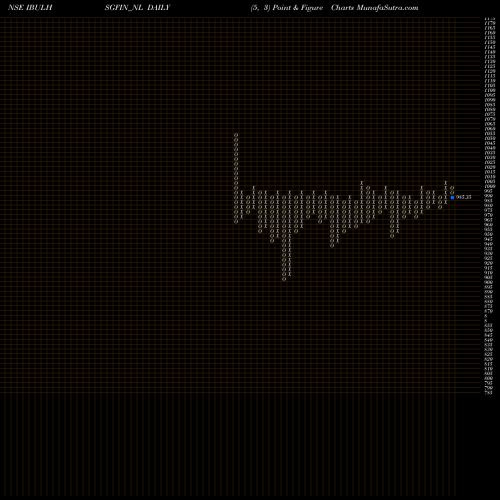Click the price label beside the blue marker
This screenshot has height=500, width=500.
(464, 197)
